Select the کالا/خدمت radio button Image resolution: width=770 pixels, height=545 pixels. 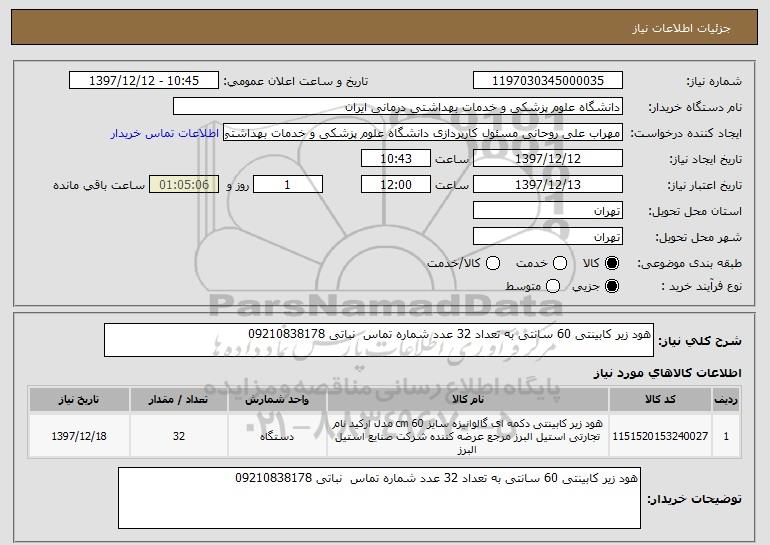[x=493, y=263]
